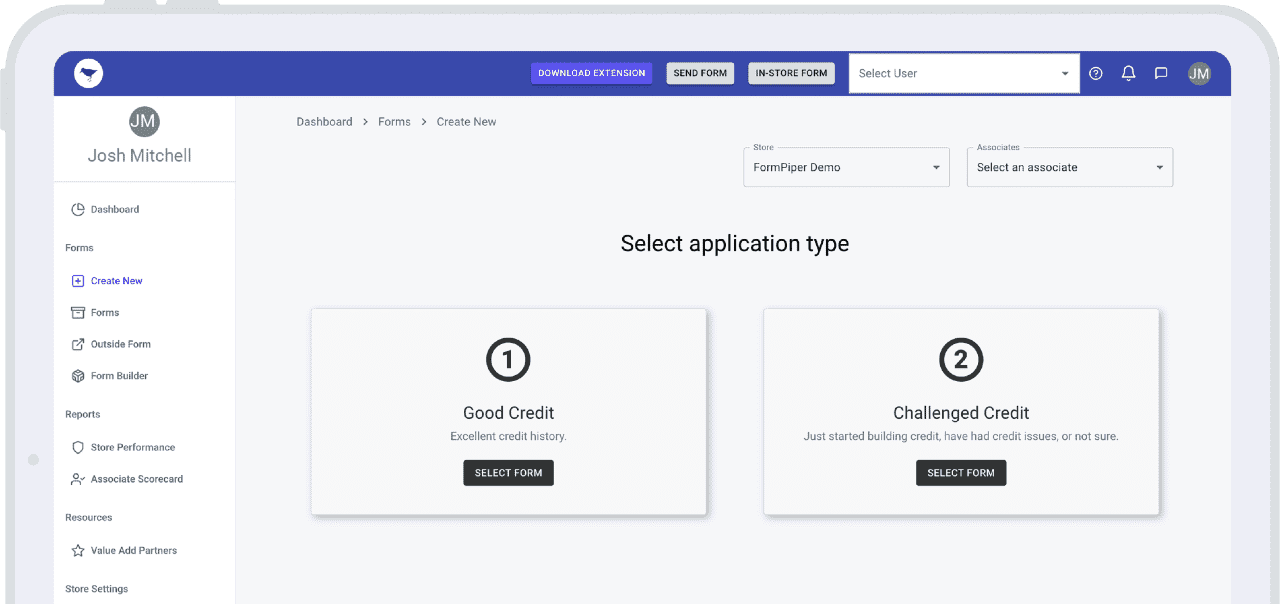Open Associate Scorecard report
Image resolution: width=1280 pixels, height=604 pixels.
tap(136, 479)
